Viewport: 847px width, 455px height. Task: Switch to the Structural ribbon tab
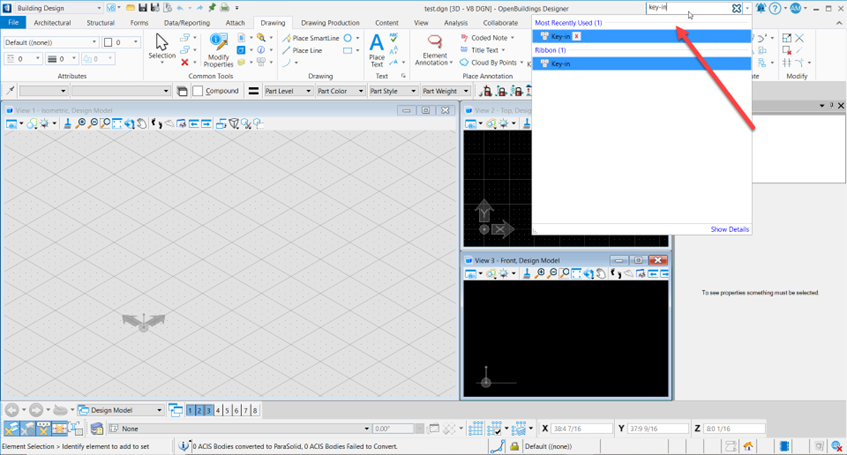[100, 23]
